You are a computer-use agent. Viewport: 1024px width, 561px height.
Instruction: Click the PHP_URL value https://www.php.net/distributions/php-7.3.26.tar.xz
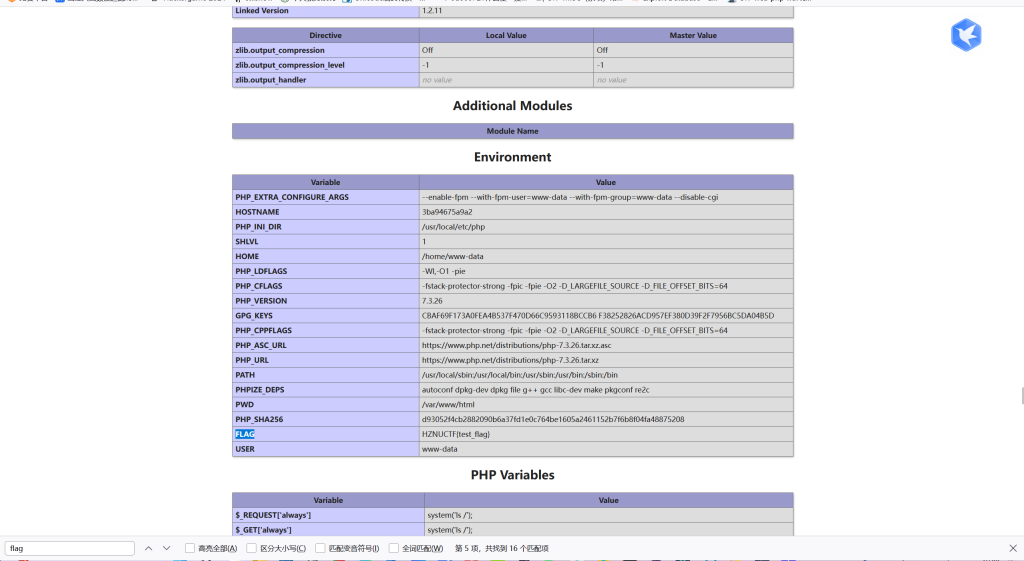click(x=510, y=361)
